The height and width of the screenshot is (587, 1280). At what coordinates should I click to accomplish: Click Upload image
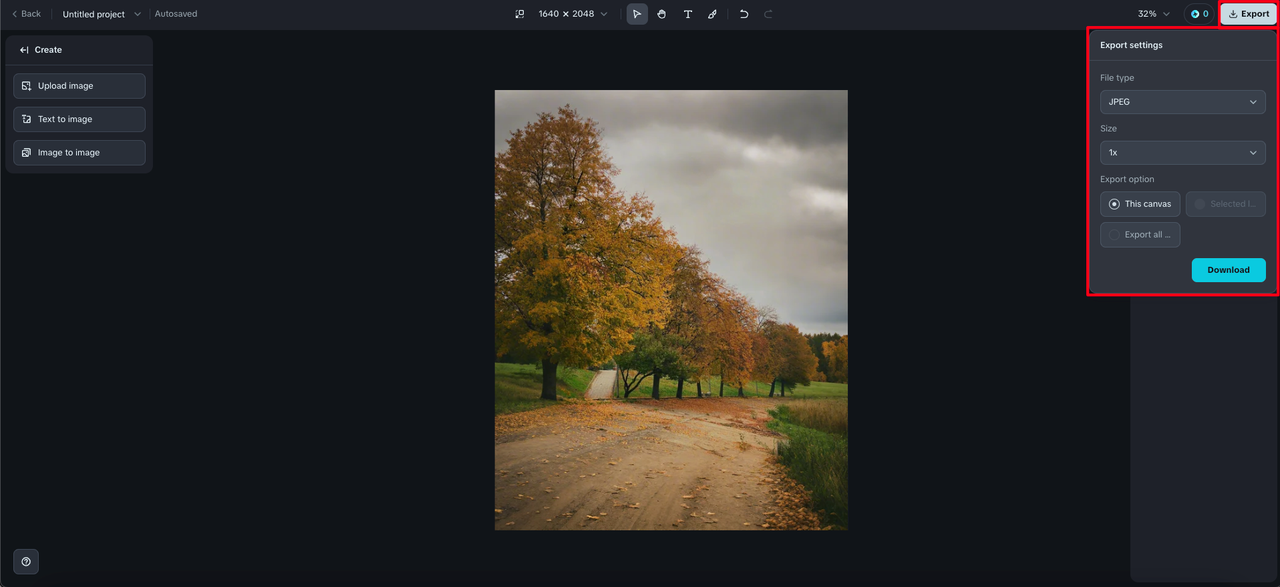pos(79,86)
